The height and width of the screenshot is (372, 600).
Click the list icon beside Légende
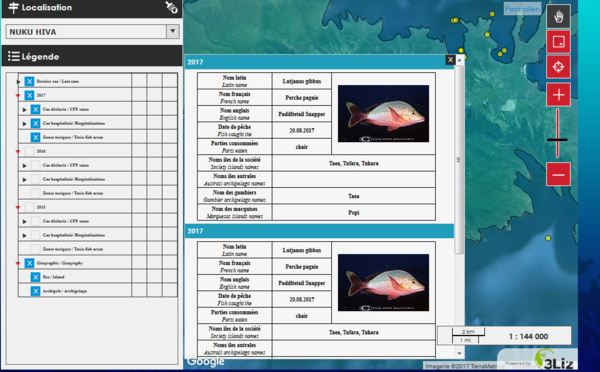tap(14, 57)
